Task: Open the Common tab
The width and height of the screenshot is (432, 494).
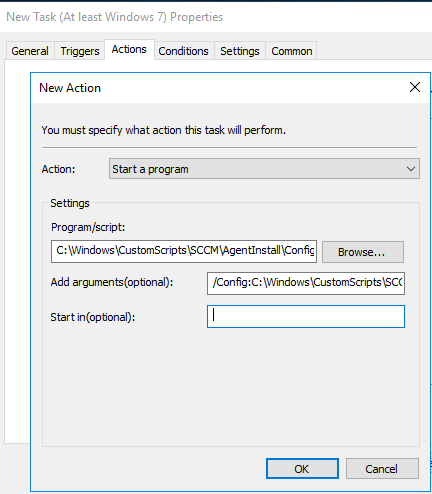Action: (x=292, y=51)
